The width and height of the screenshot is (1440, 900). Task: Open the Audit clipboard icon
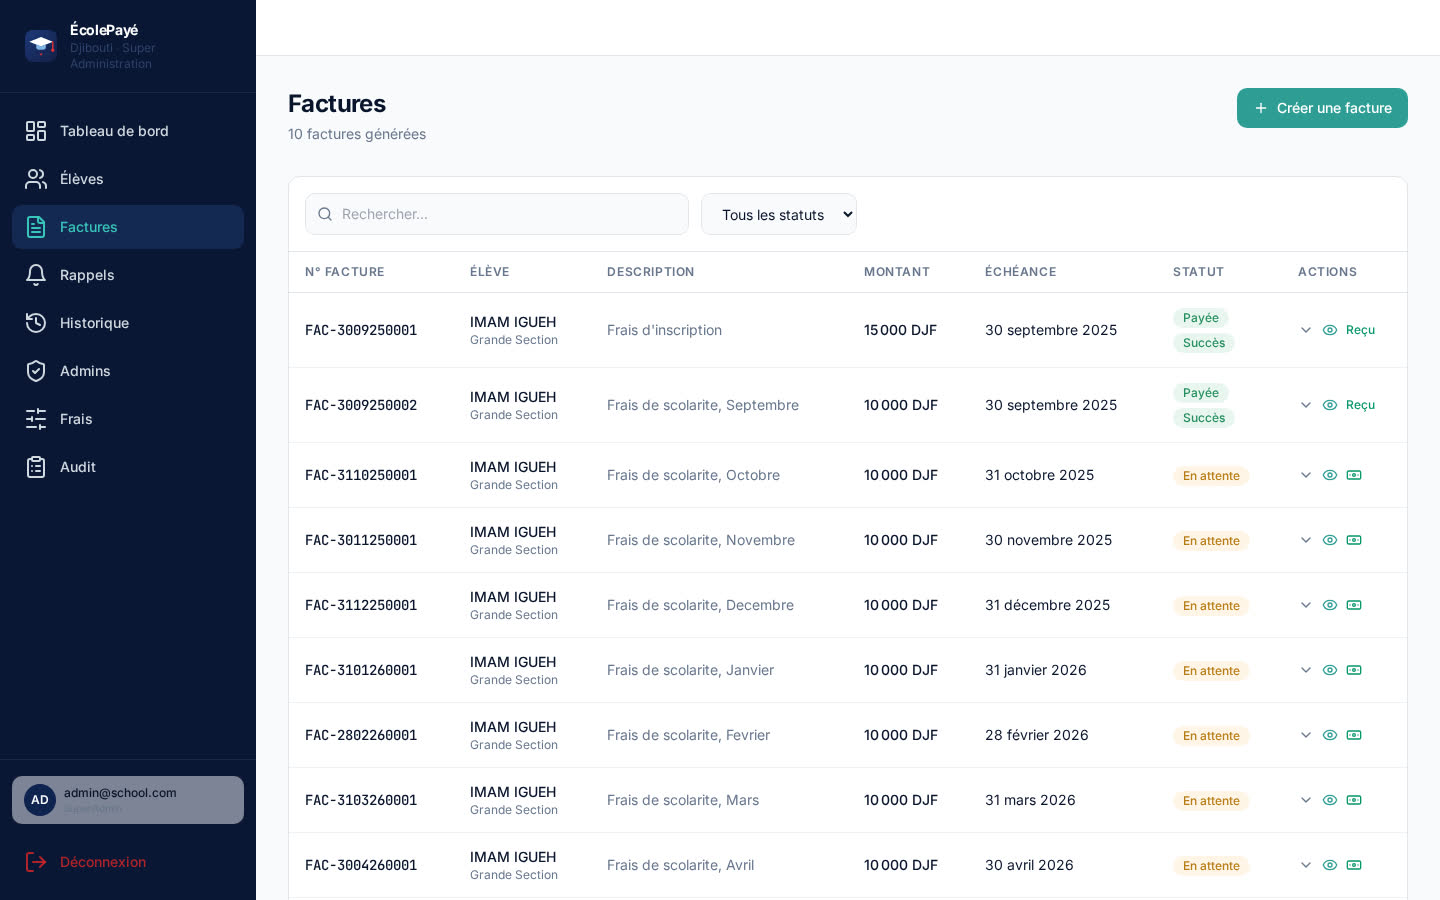[x=36, y=467]
